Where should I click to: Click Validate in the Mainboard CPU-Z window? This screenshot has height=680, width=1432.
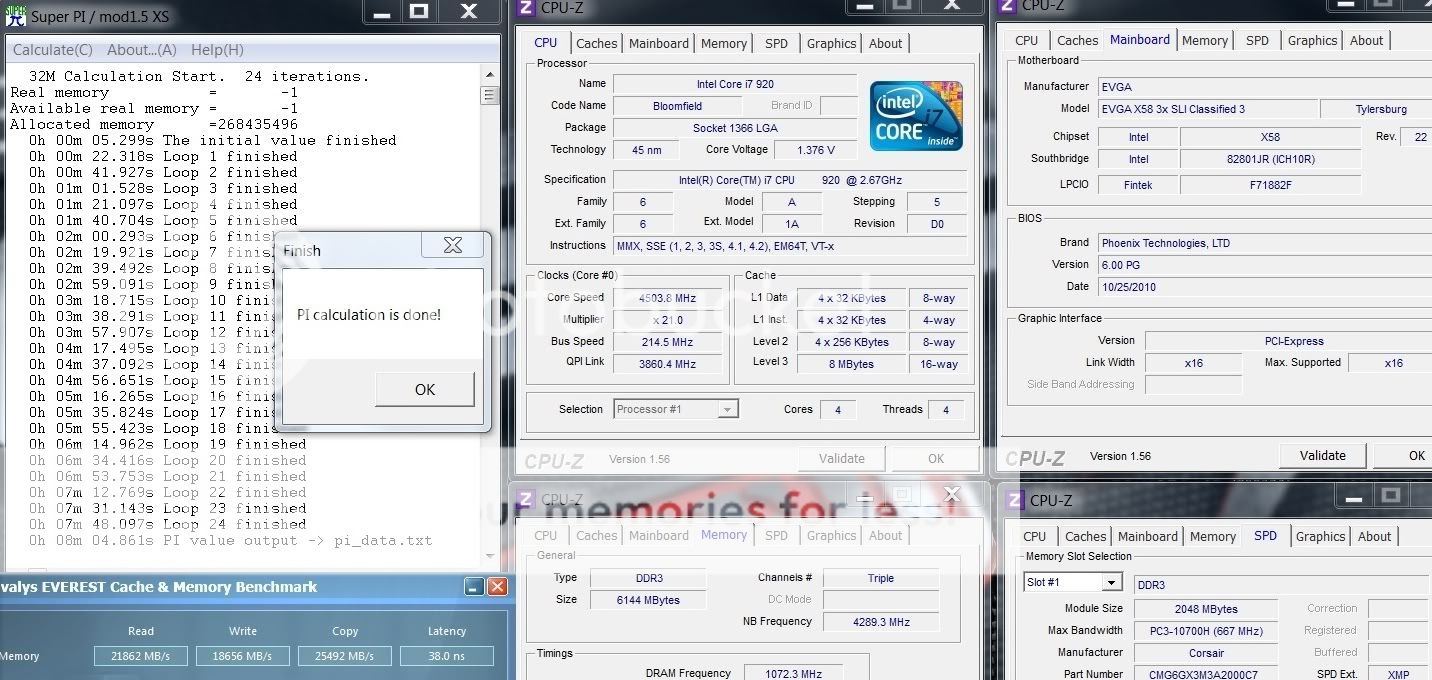[x=1322, y=455]
